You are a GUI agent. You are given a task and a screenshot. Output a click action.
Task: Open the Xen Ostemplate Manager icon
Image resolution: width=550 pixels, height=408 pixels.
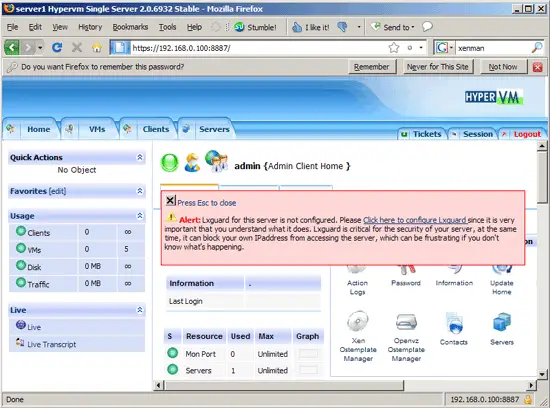(x=358, y=321)
